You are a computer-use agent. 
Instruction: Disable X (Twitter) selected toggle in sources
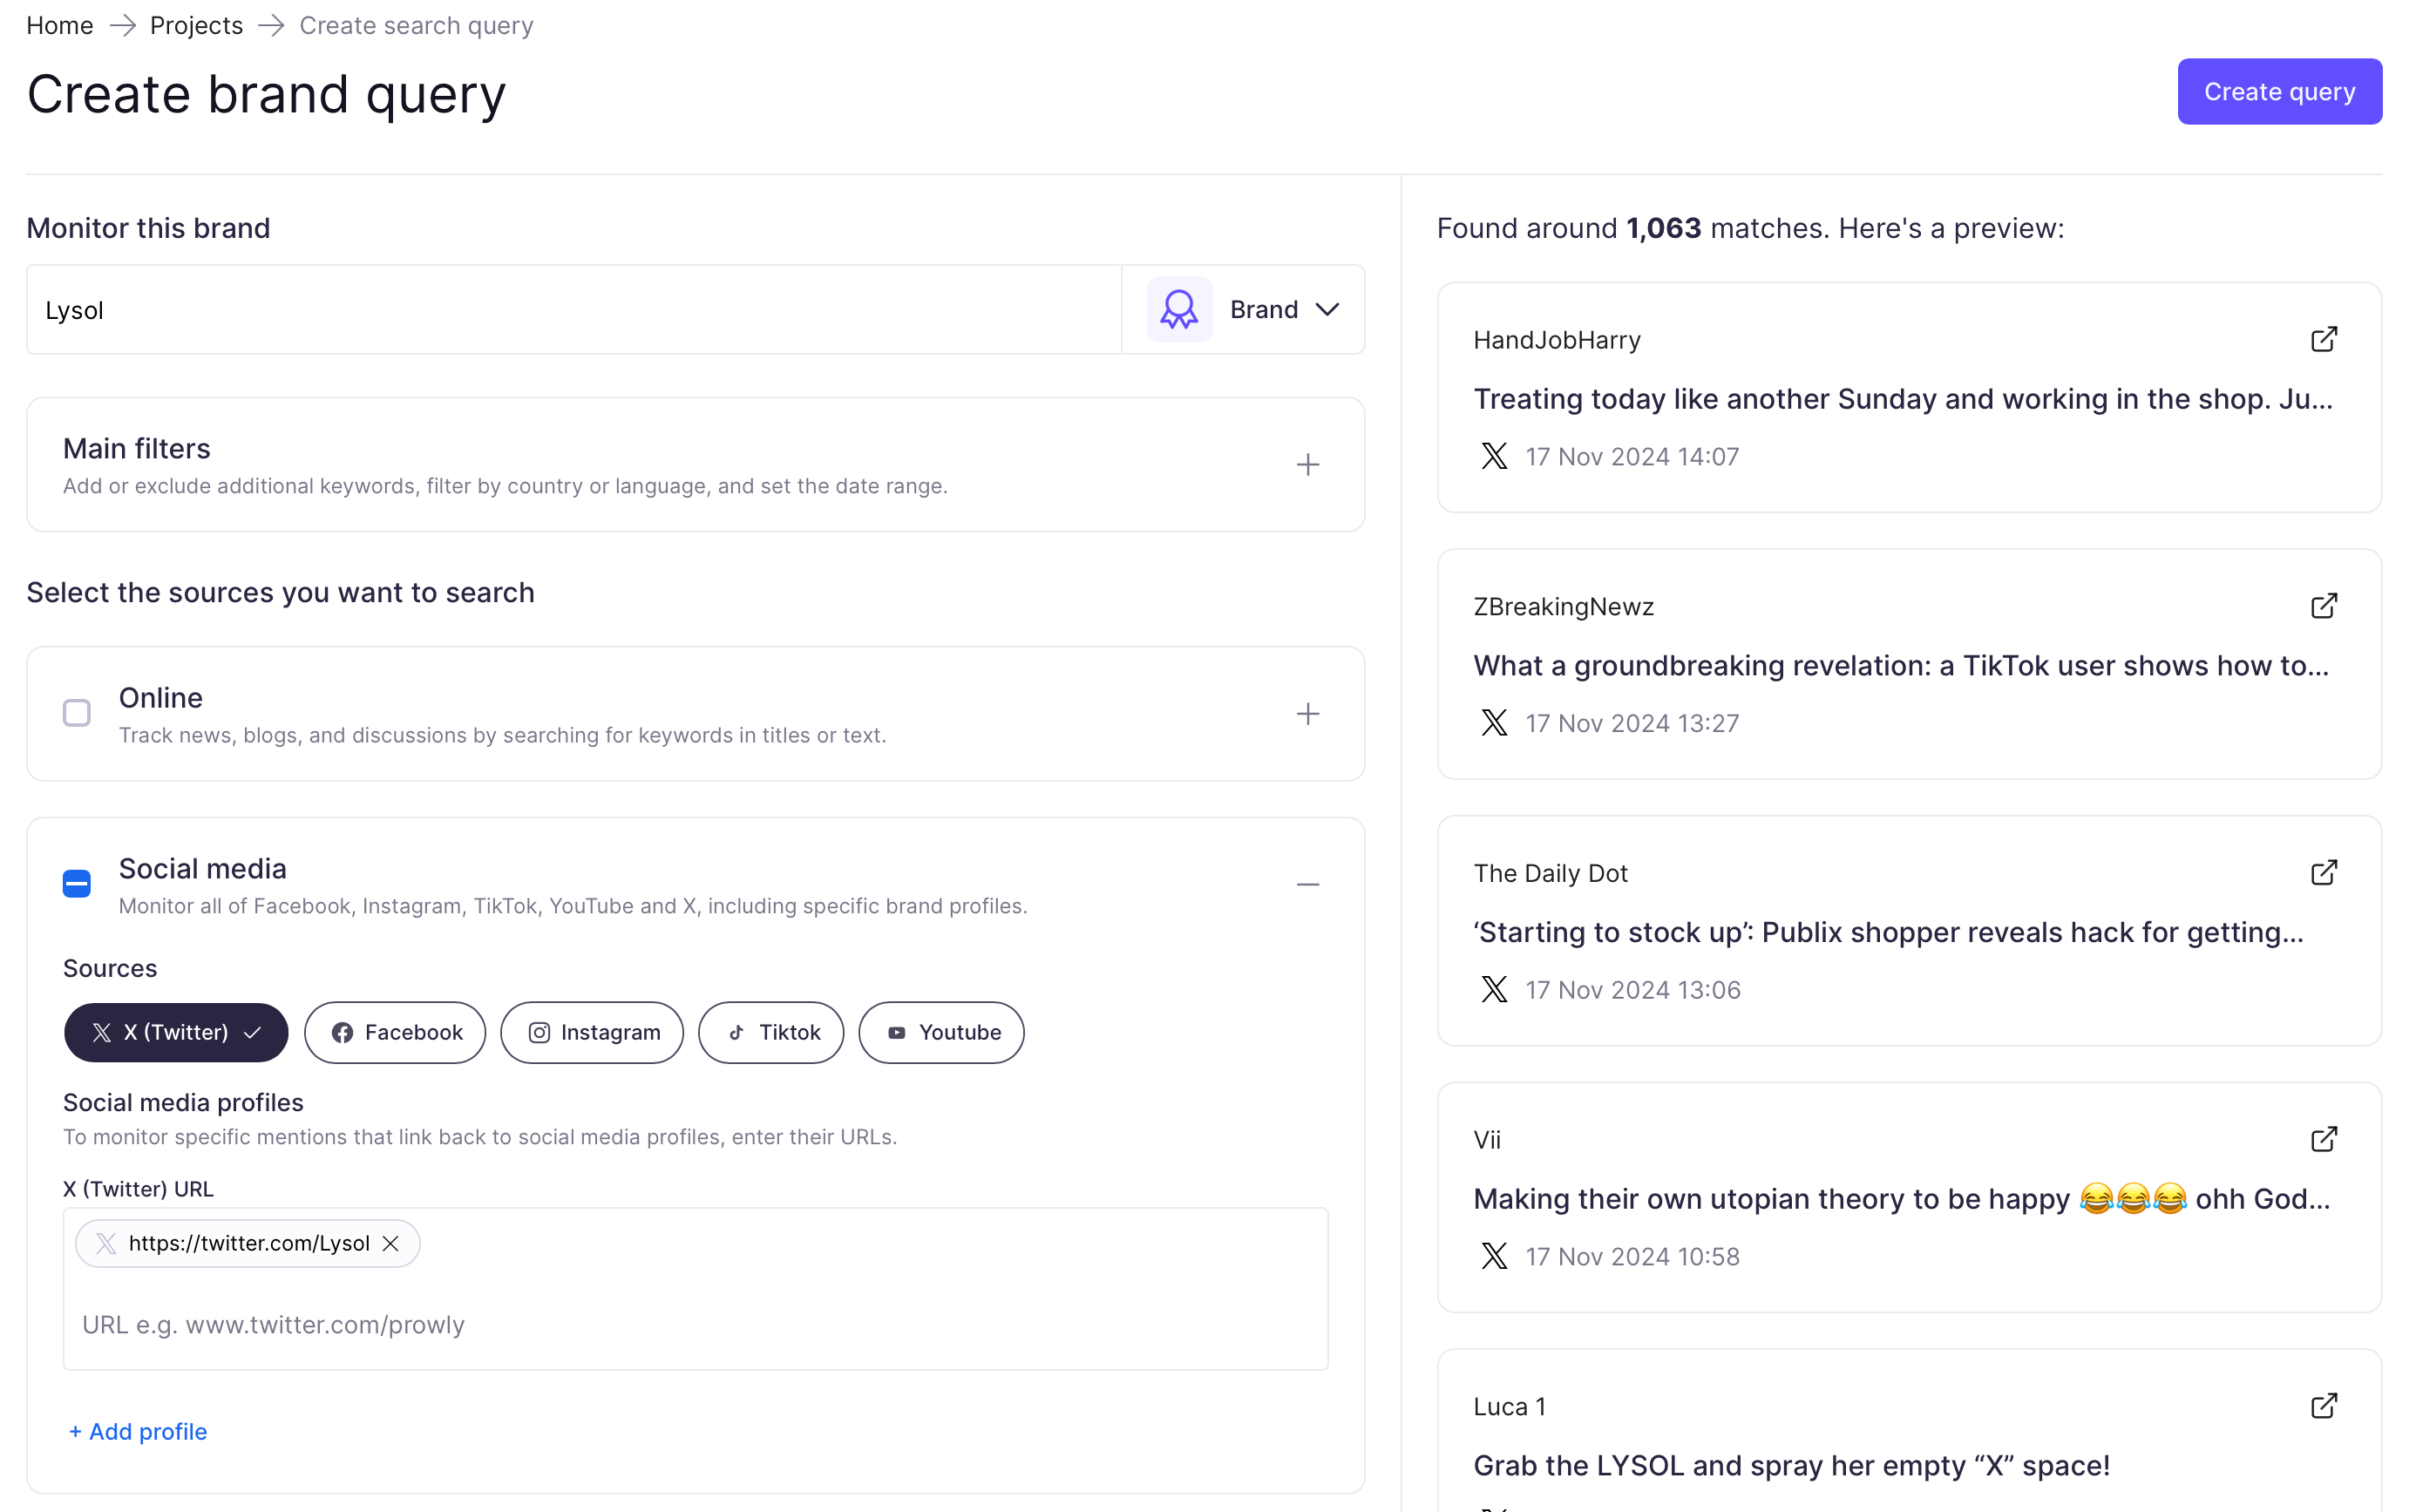174,1031
